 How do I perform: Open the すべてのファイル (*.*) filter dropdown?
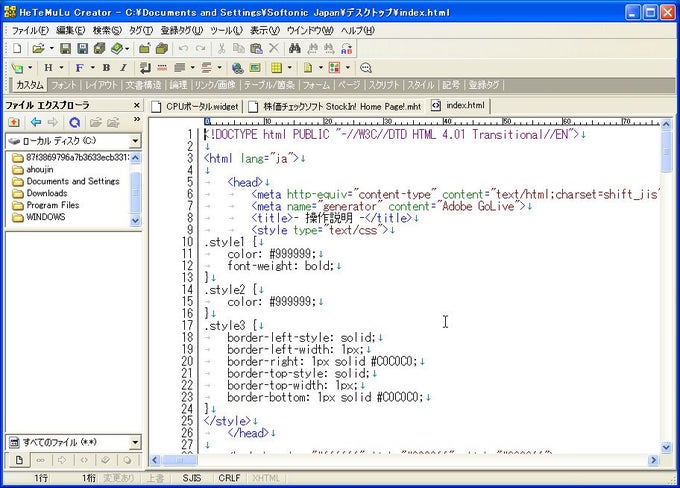click(135, 442)
